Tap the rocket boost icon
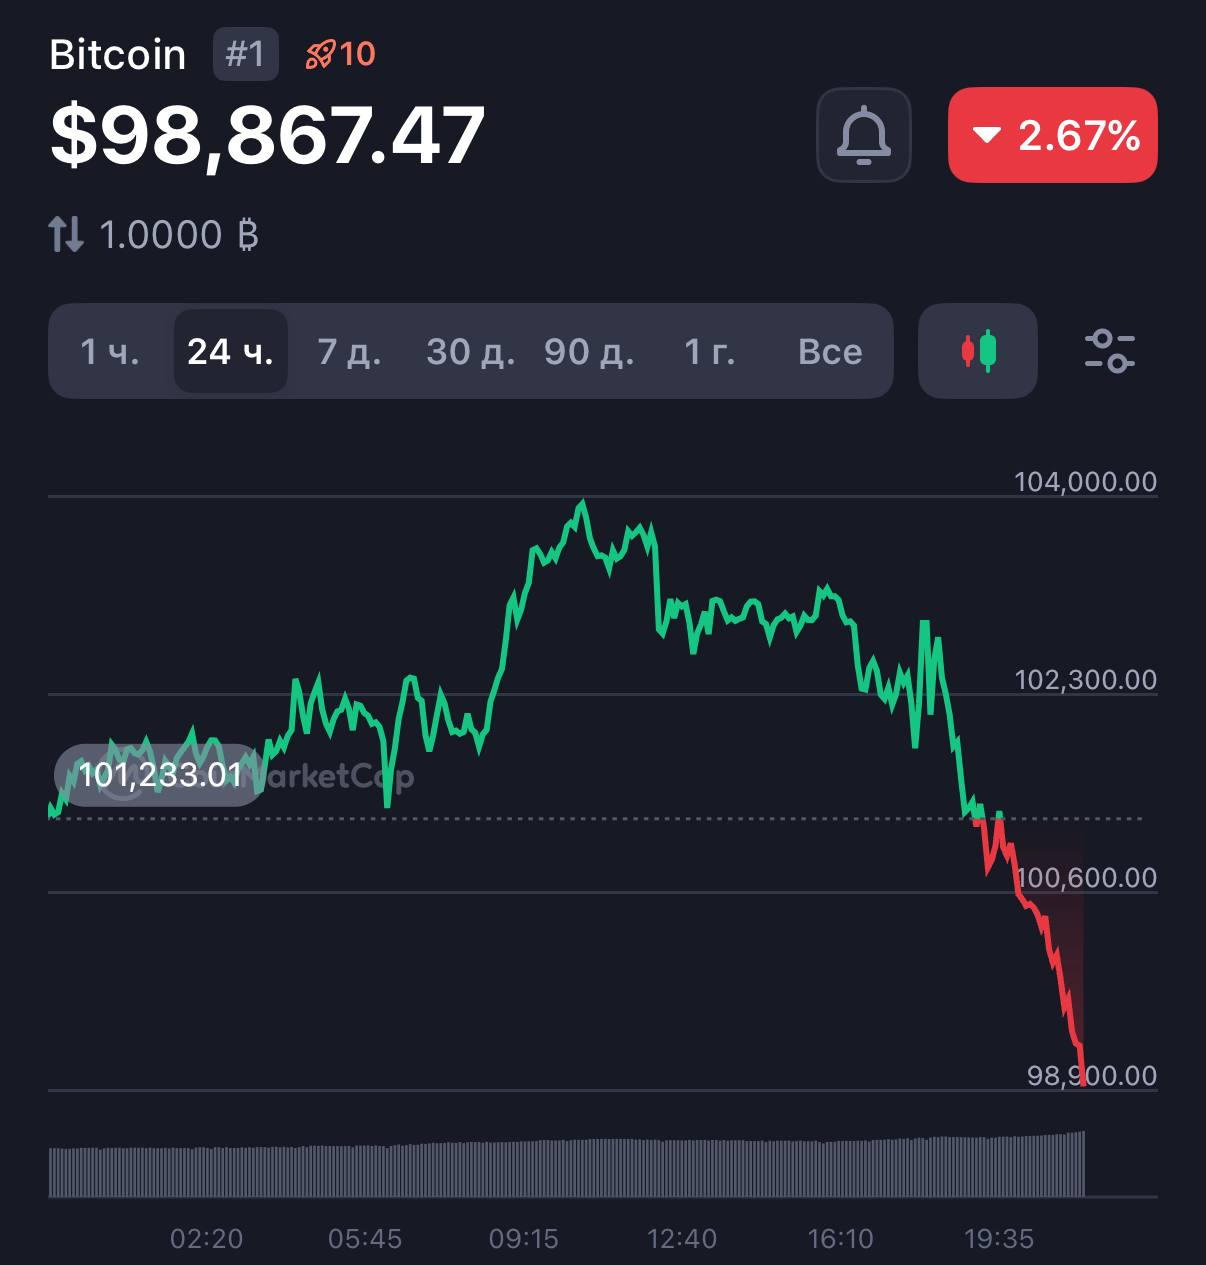This screenshot has height=1265, width=1206. (x=319, y=54)
